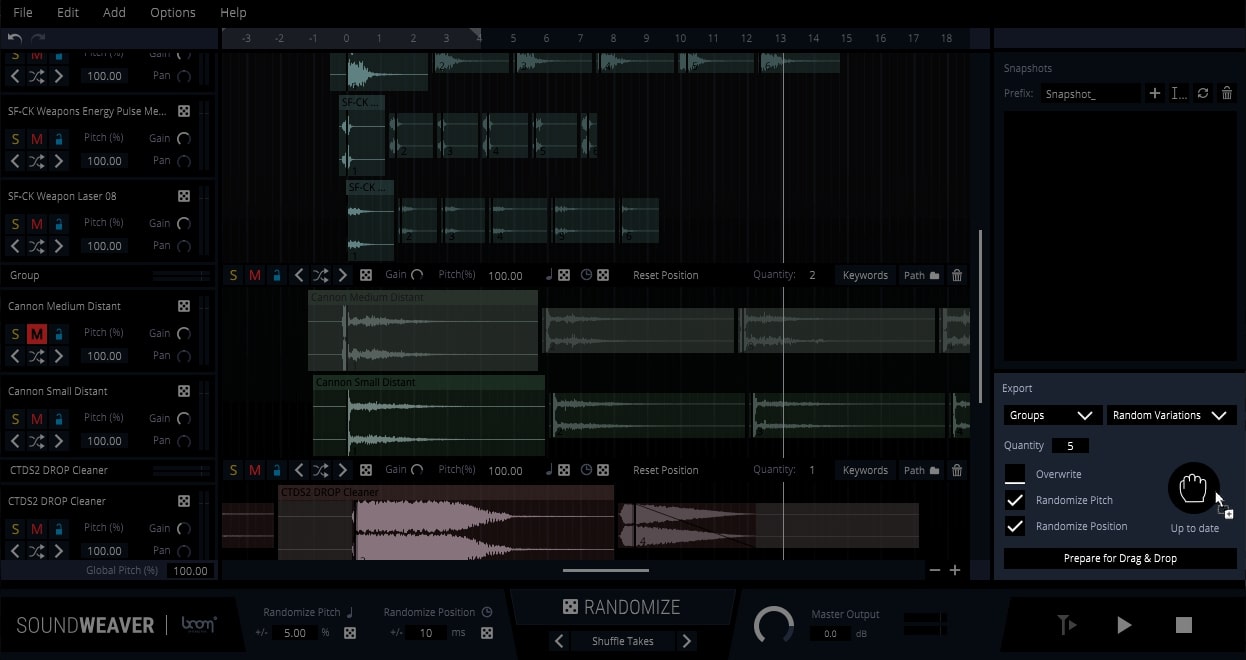Turn the Master Output knob
Image resolution: width=1246 pixels, height=660 pixels.
(775, 625)
